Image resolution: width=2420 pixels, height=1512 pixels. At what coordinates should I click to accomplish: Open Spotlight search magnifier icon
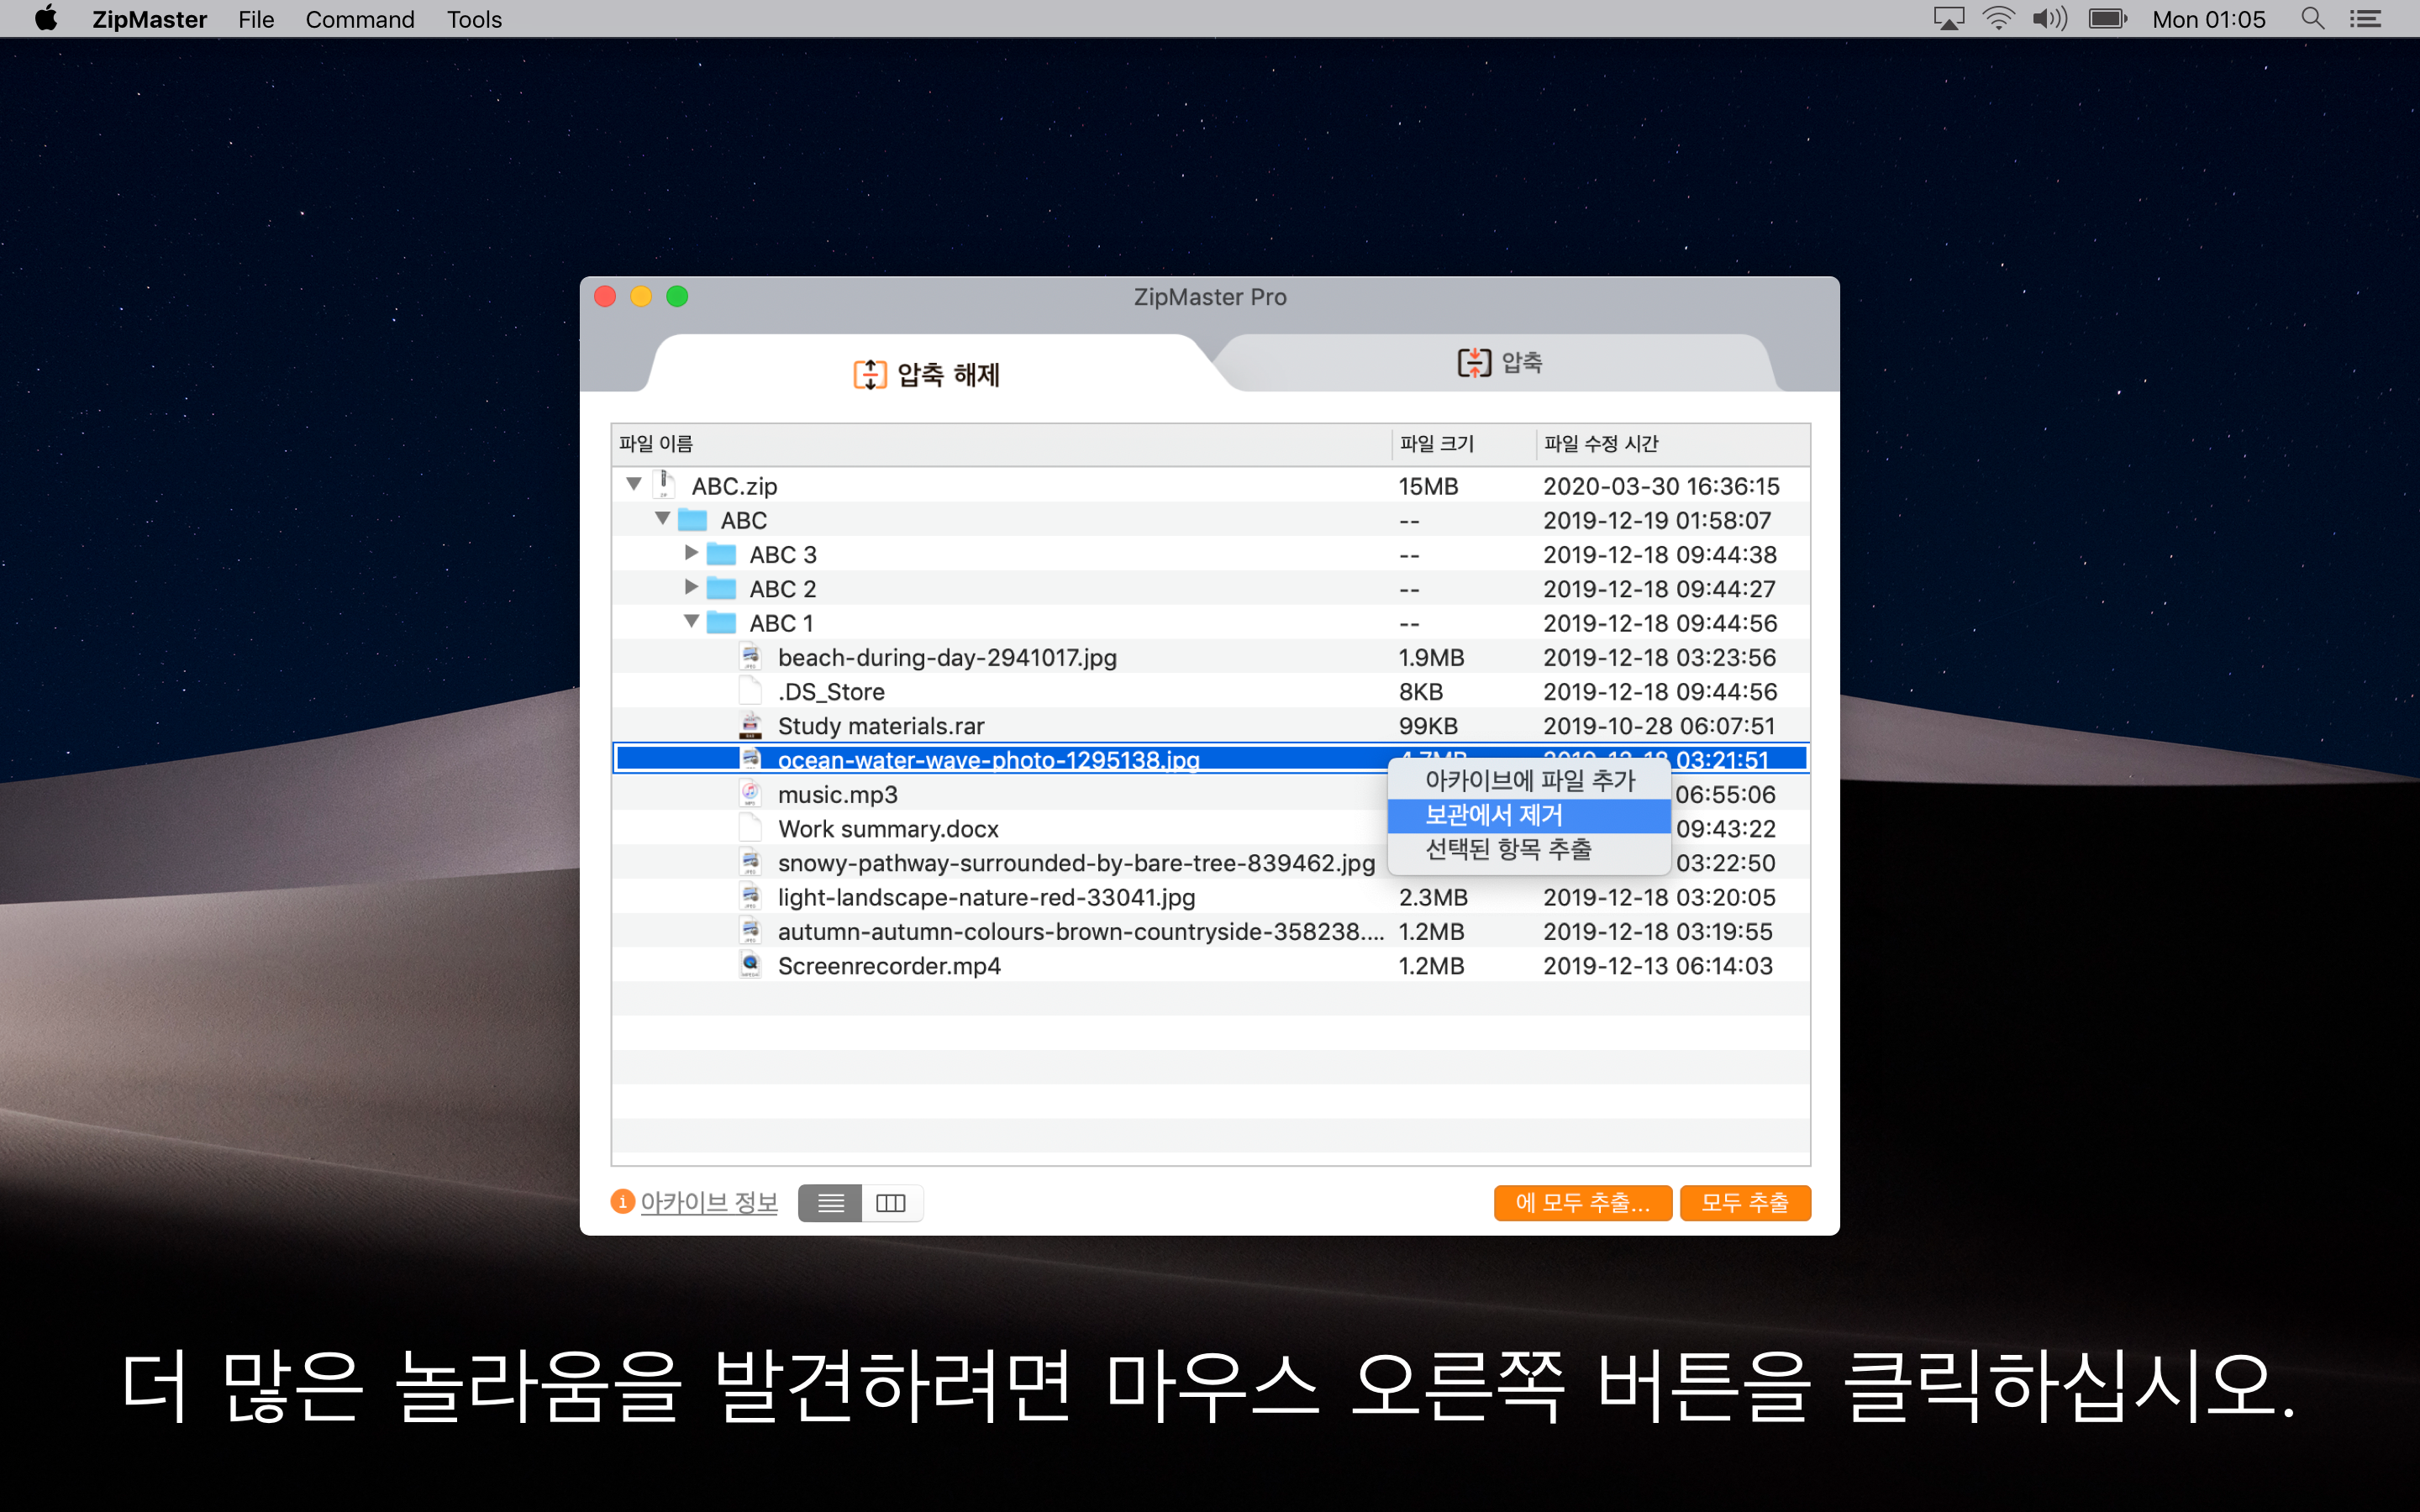[2312, 19]
